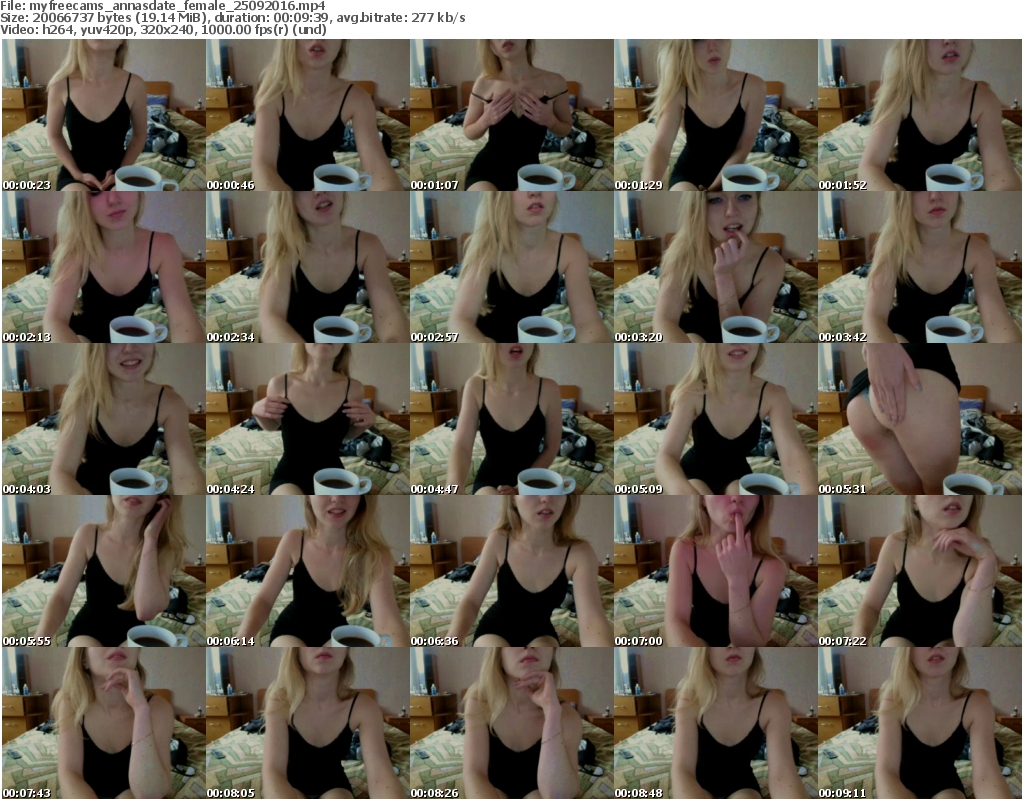
Task: Select the thumbnail stamped 00:07:43
Action: pos(104,723)
